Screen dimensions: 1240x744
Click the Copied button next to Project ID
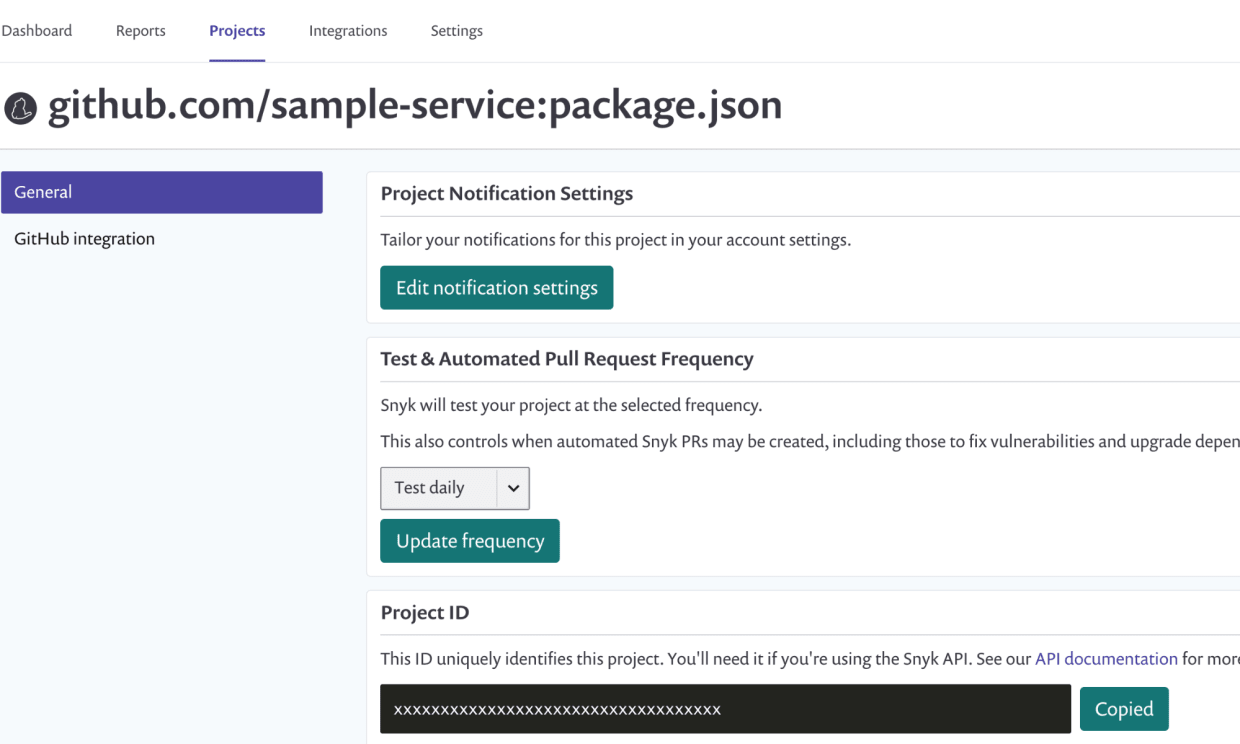tap(1124, 709)
